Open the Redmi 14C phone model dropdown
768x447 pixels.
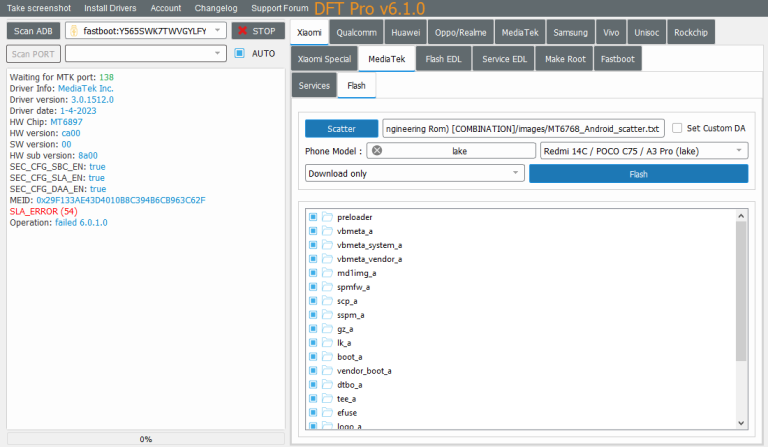(644, 151)
